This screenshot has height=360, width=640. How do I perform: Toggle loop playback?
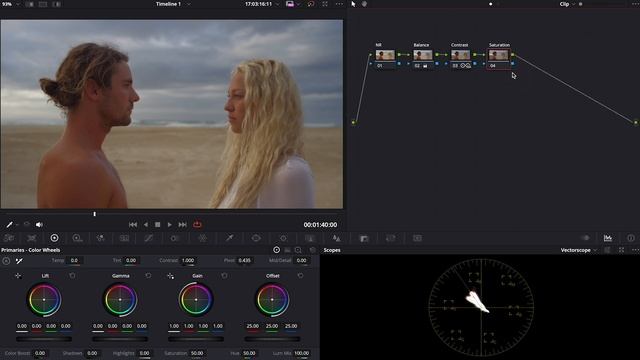197,224
